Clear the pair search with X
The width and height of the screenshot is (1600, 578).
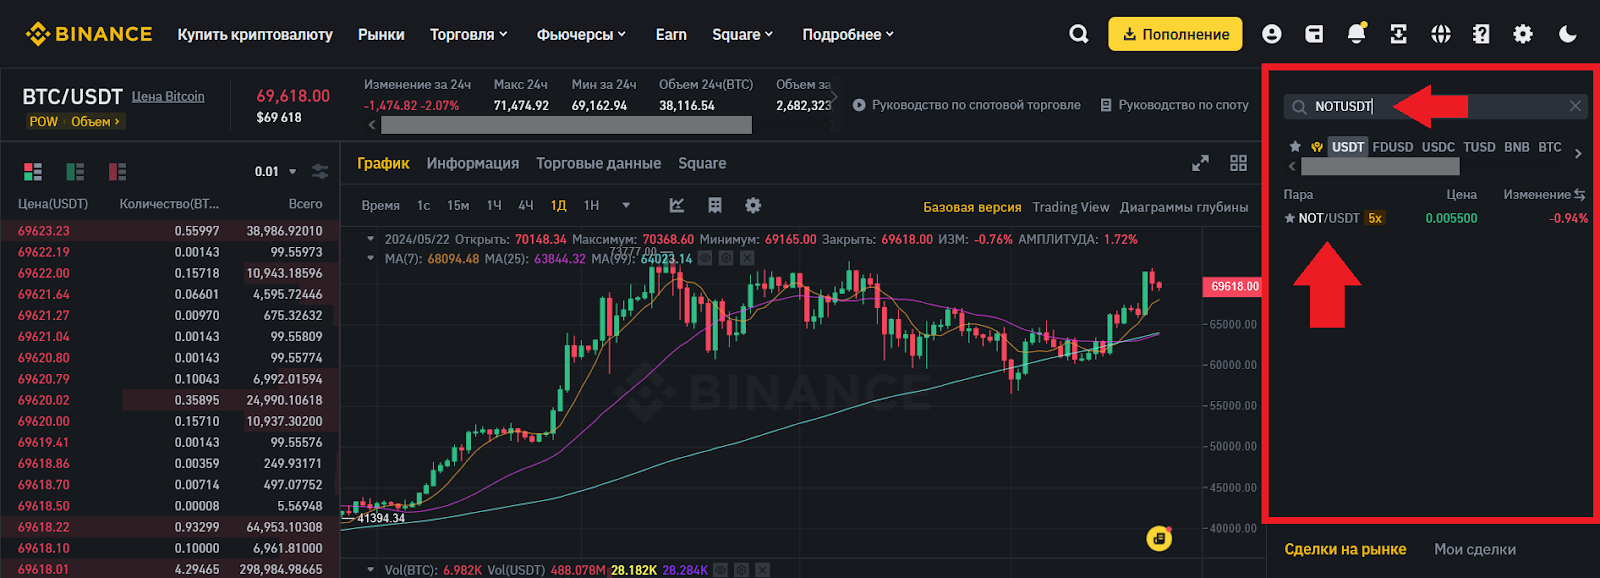pyautogui.click(x=1575, y=106)
